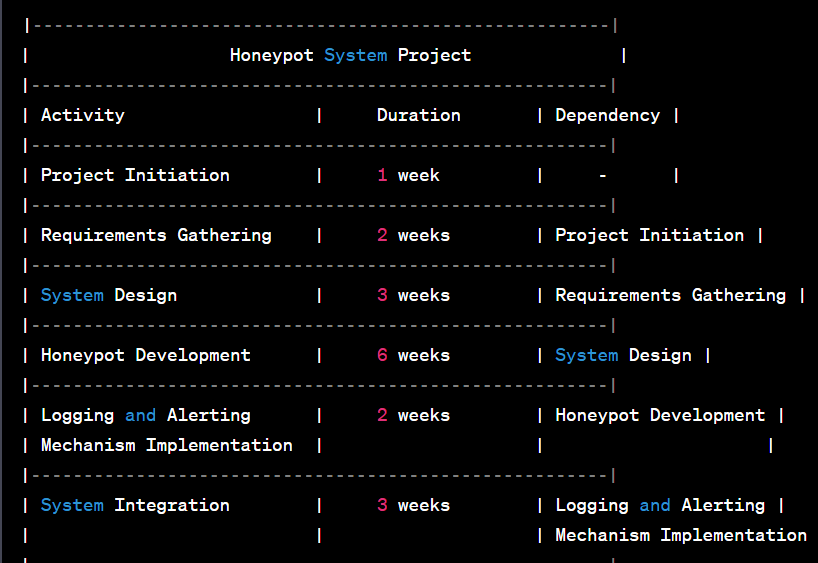Image resolution: width=818 pixels, height=563 pixels.
Task: Click "3 weeks" in the System Integration row
Action: pyautogui.click(x=413, y=505)
